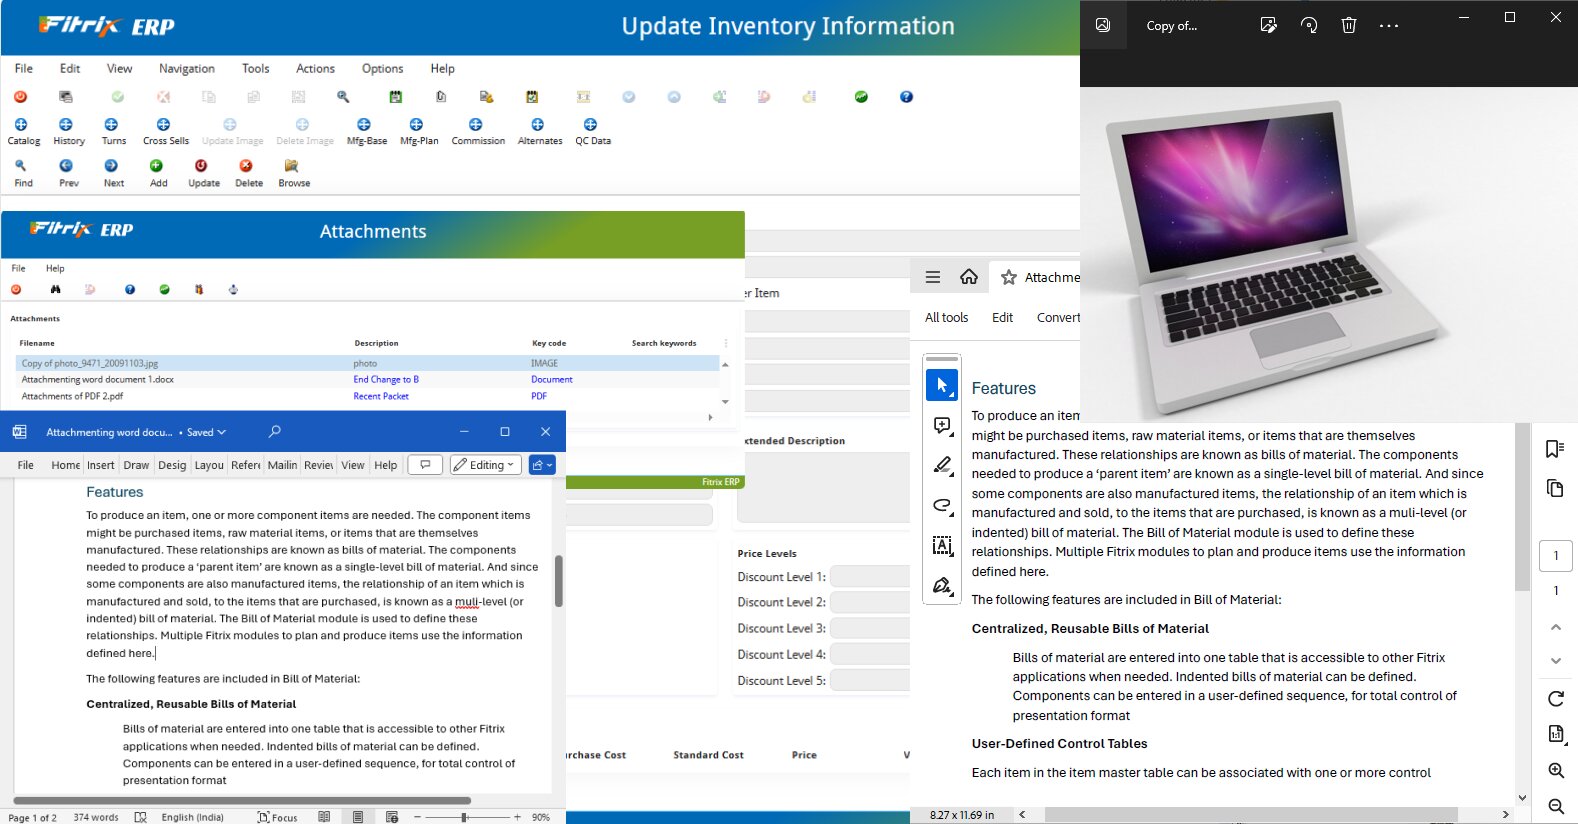Image resolution: width=1578 pixels, height=824 pixels.
Task: Toggle Focus mode in Word status bar
Action: [277, 817]
